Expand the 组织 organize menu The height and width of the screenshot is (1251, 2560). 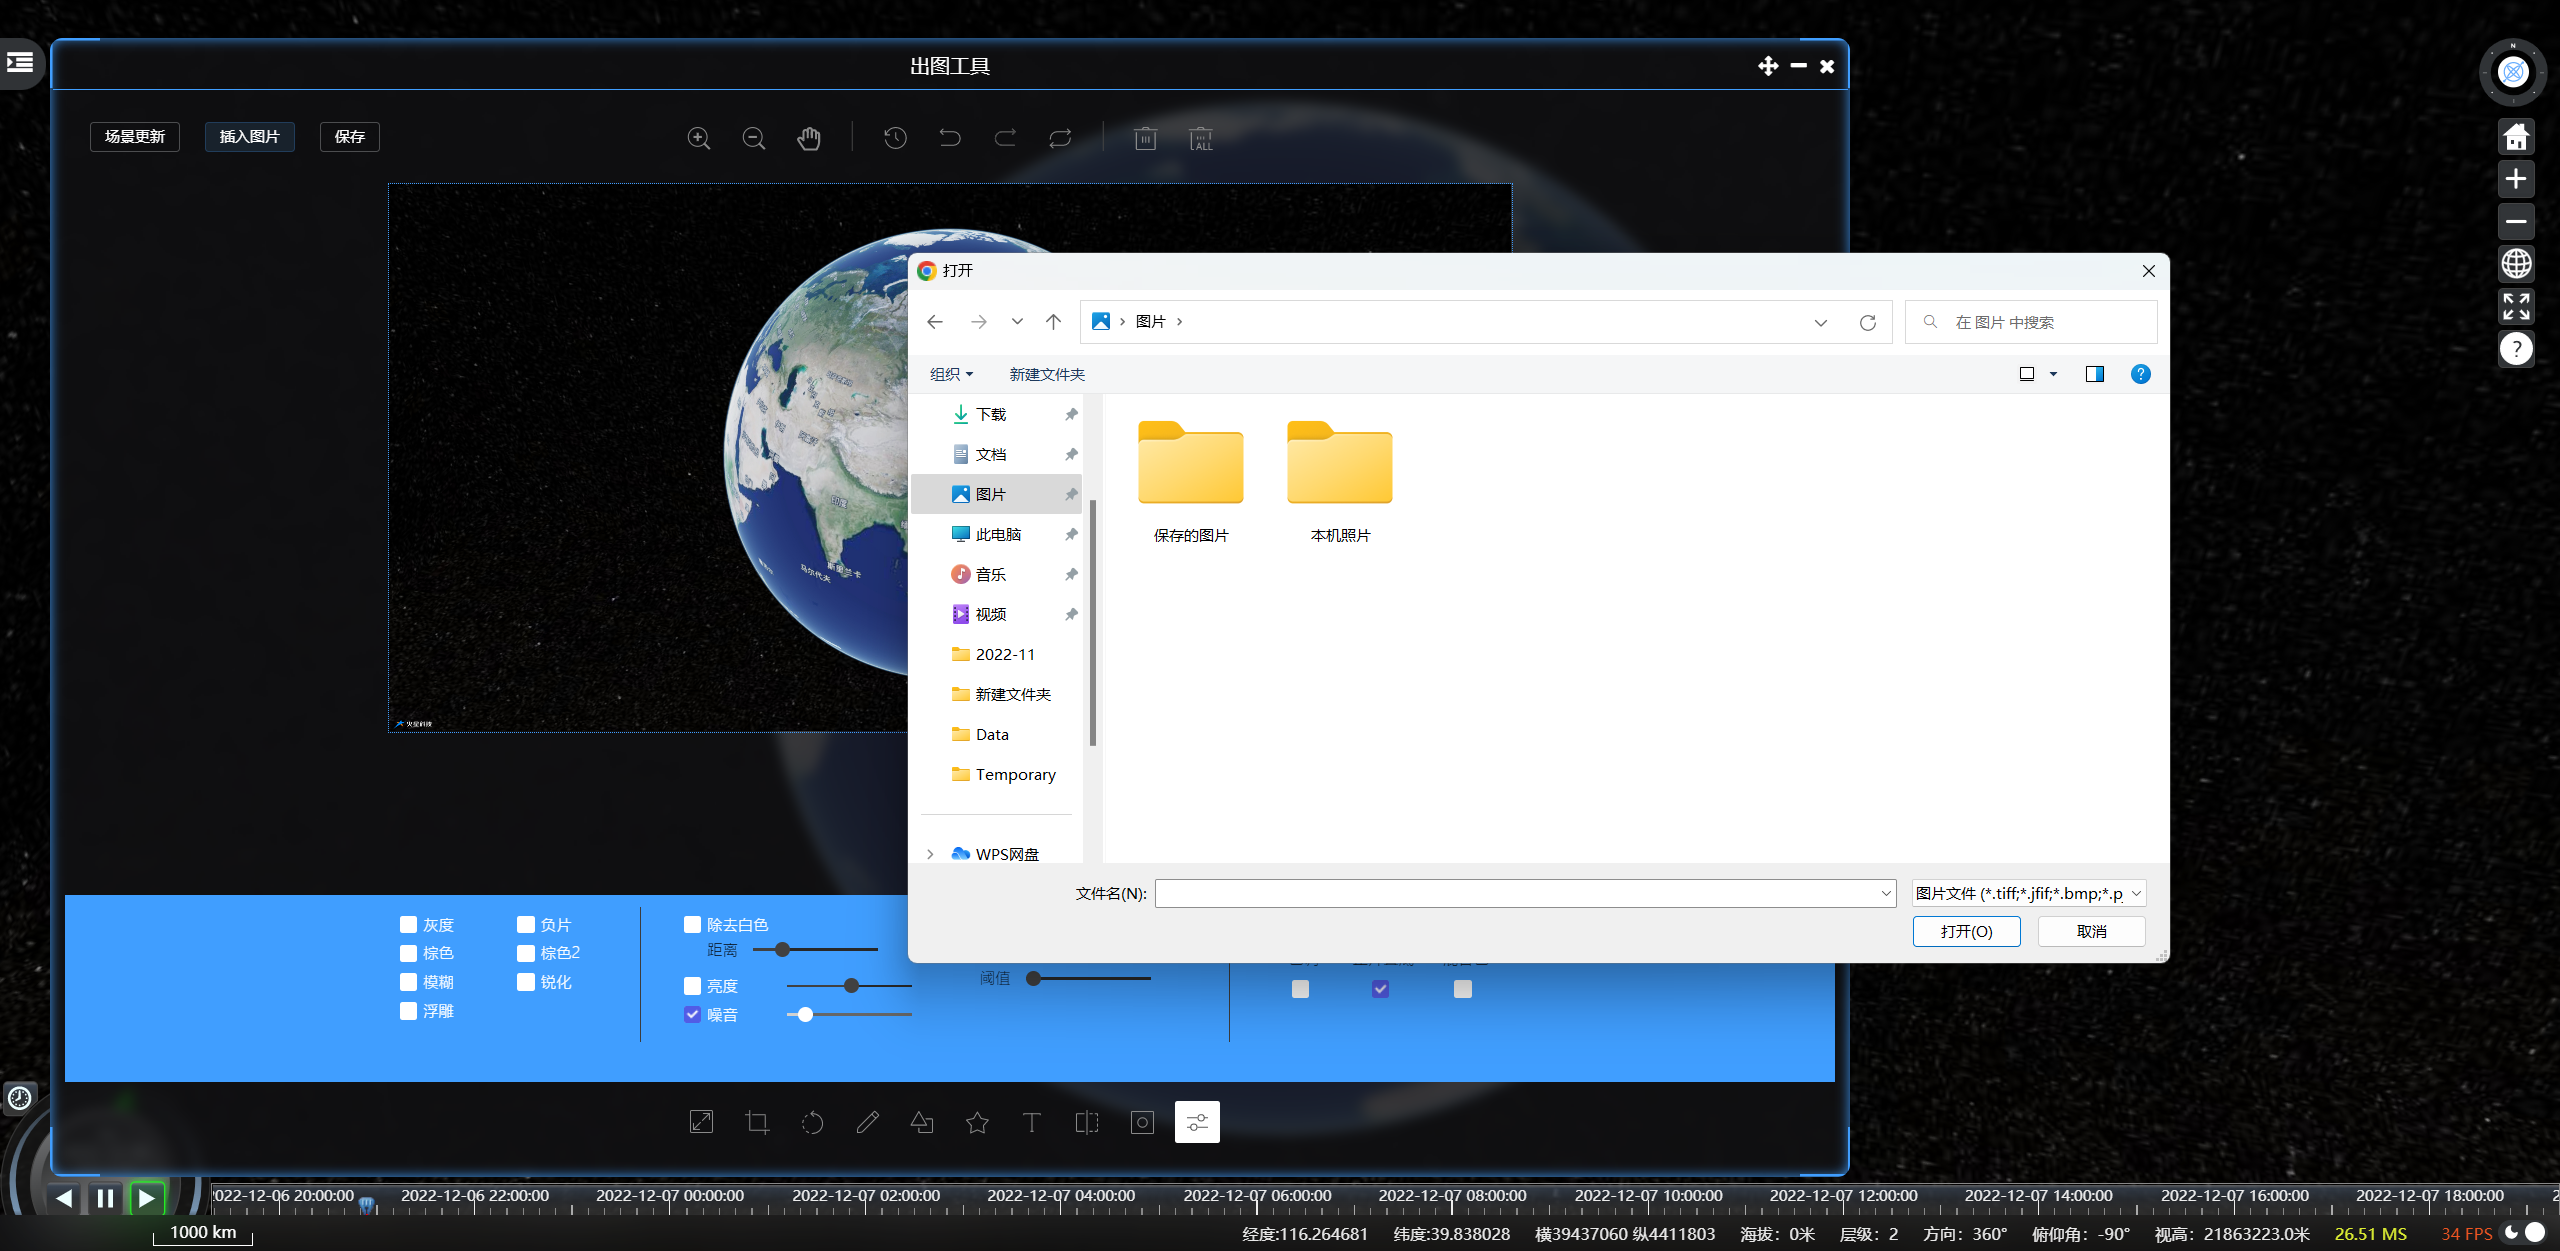click(x=950, y=374)
